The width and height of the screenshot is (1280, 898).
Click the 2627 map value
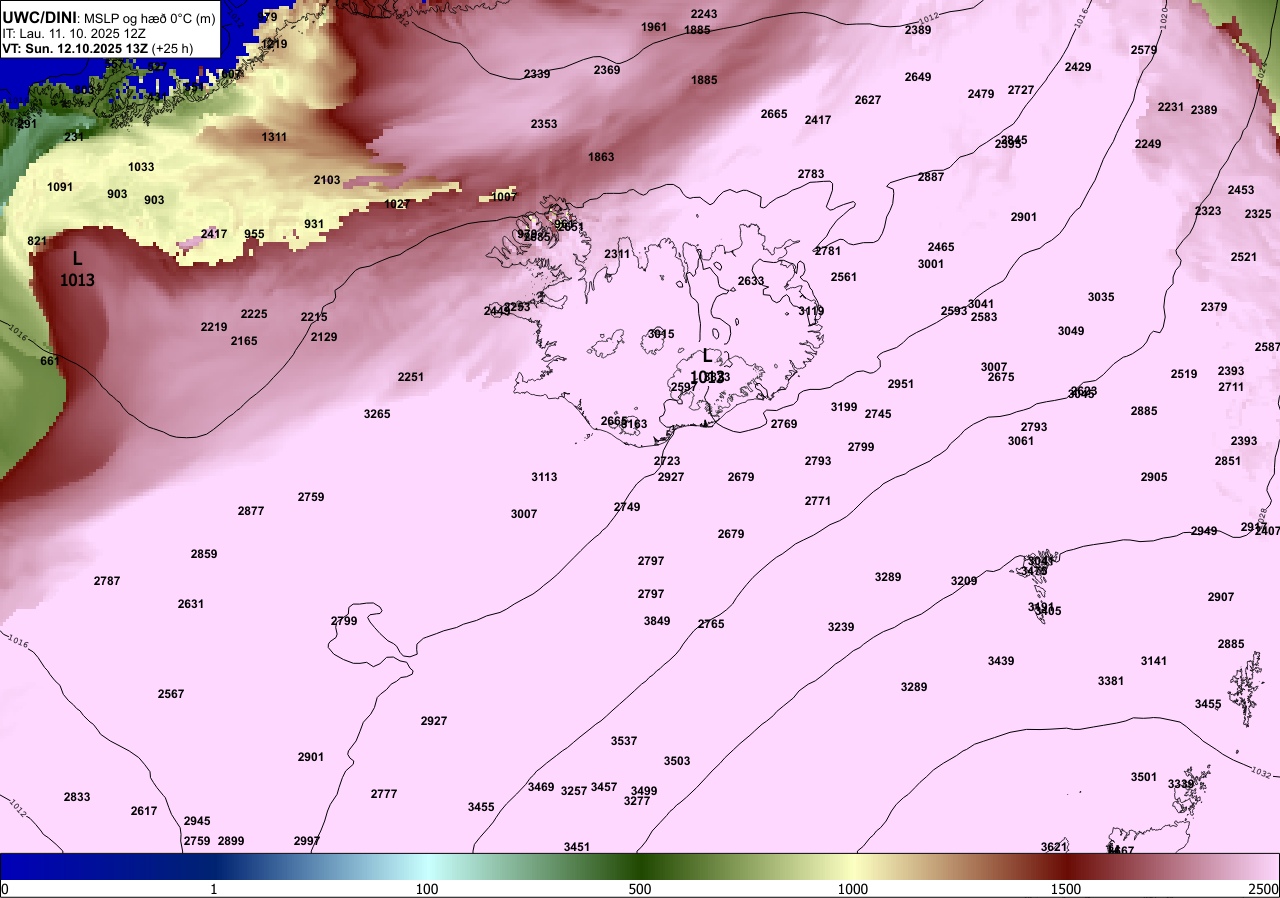pyautogui.click(x=868, y=100)
